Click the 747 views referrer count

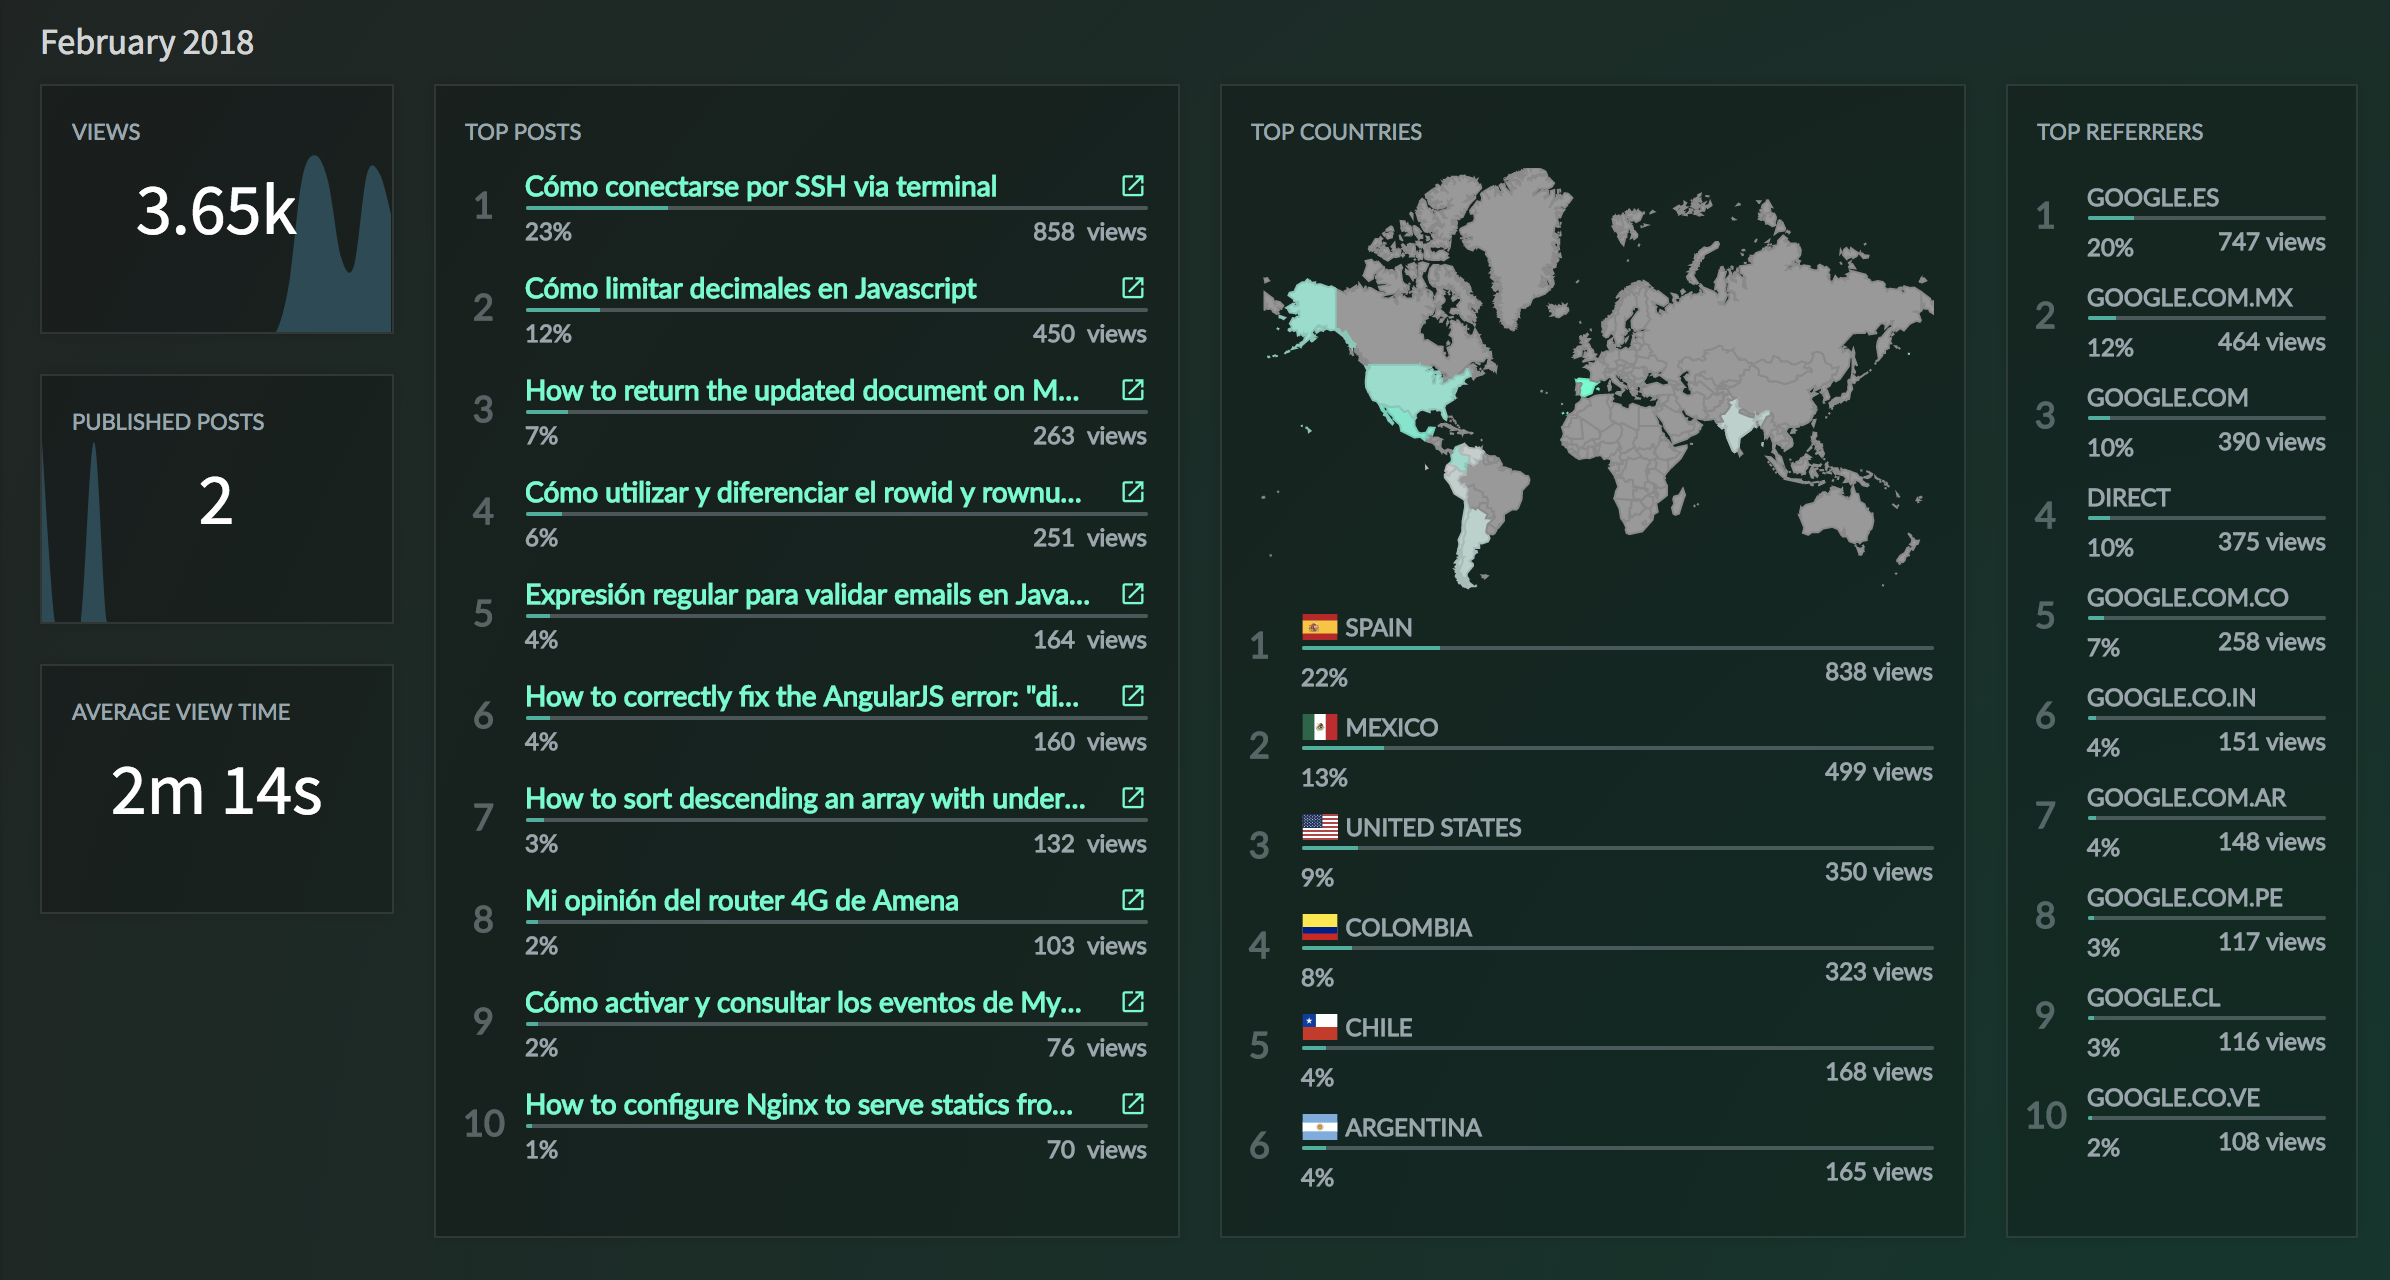(x=2271, y=242)
